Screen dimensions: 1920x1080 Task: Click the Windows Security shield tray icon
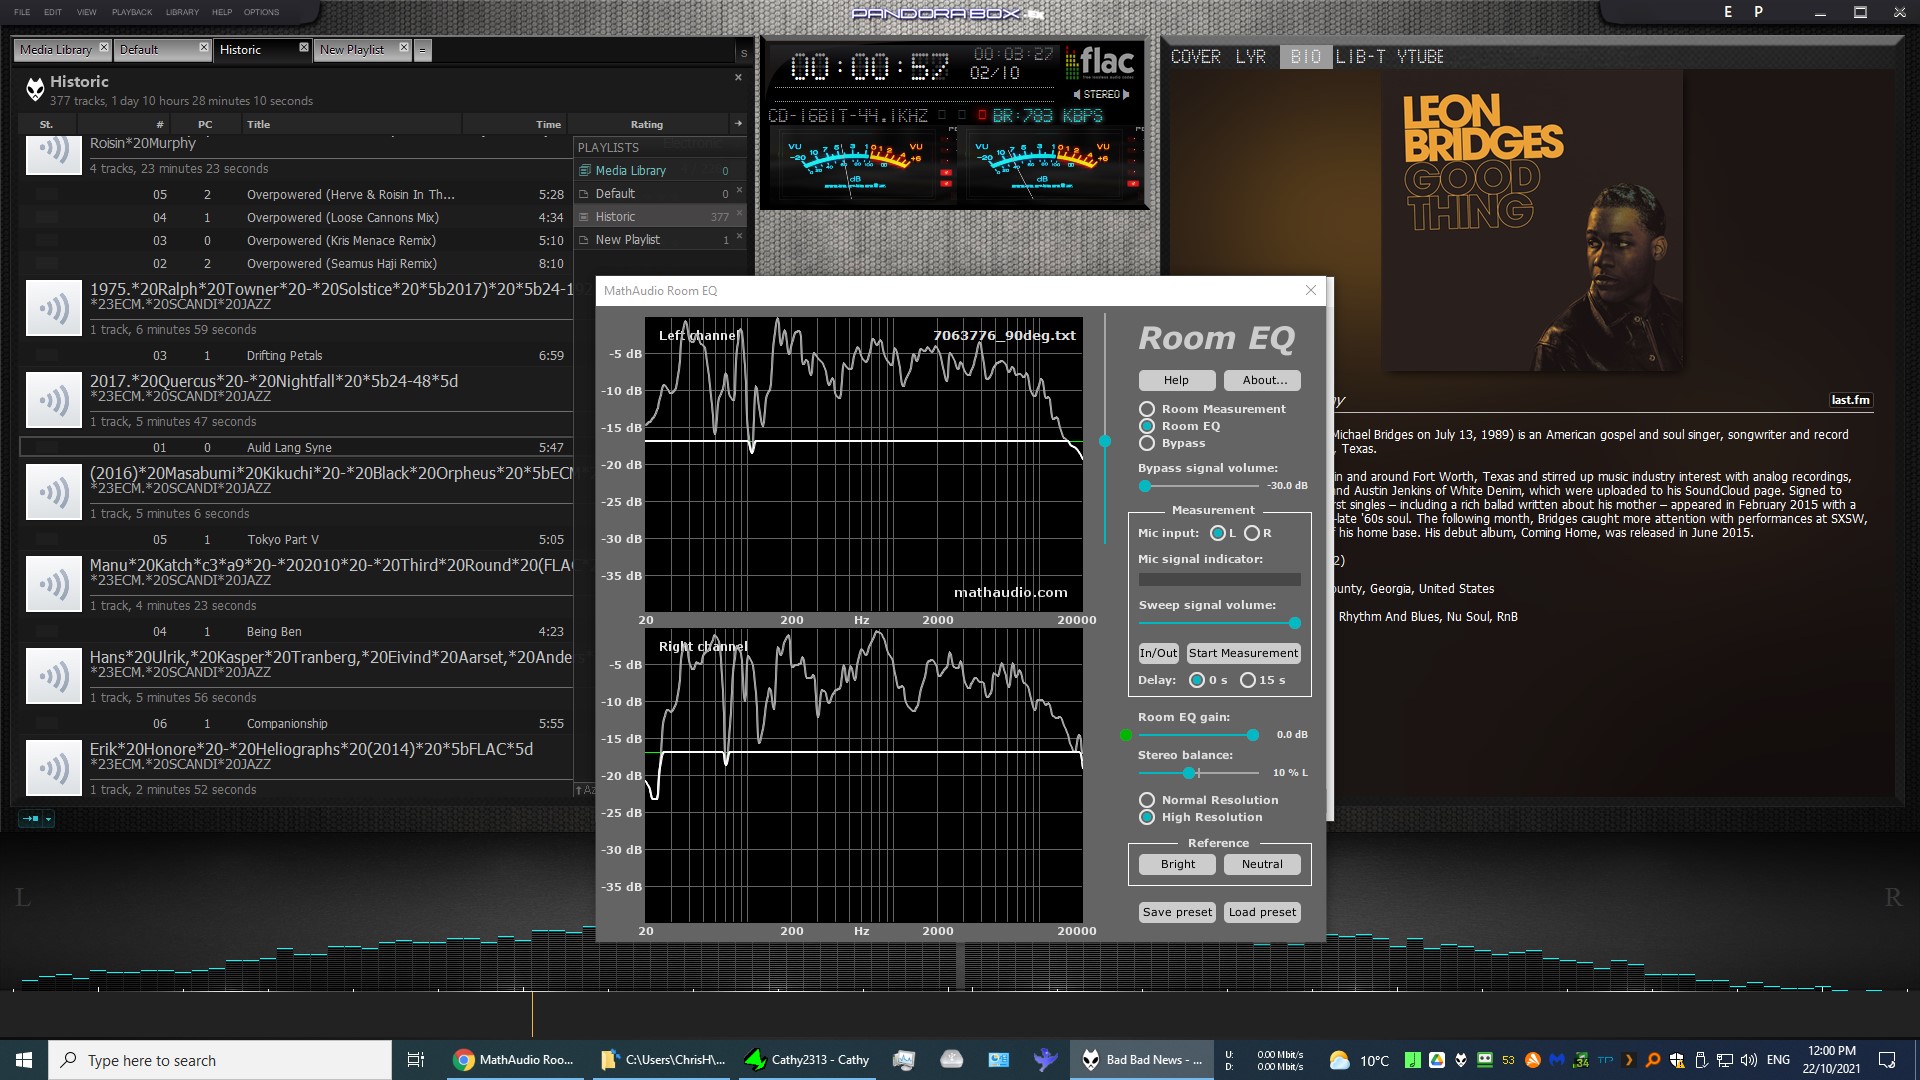[x=1677, y=1060]
